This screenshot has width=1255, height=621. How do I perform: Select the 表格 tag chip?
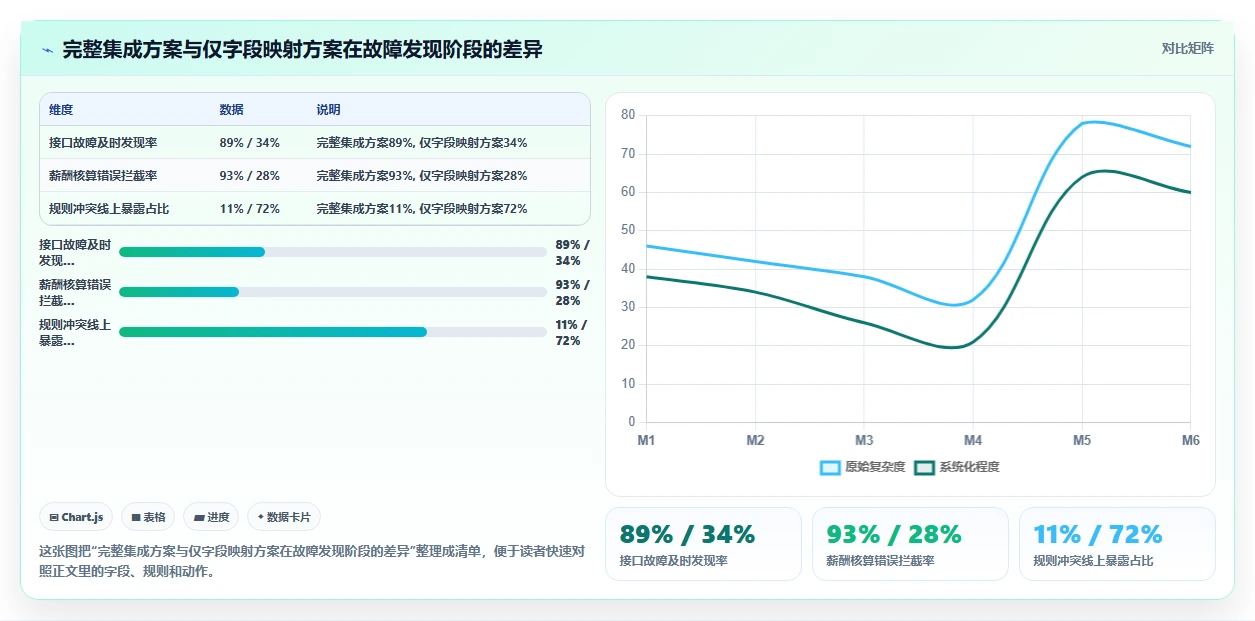pyautogui.click(x=148, y=517)
